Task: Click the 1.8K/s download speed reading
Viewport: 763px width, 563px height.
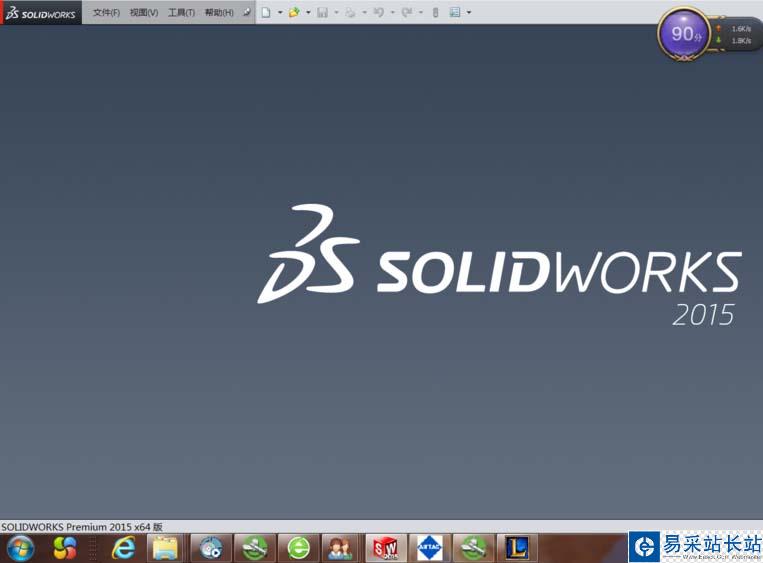Action: tap(741, 40)
